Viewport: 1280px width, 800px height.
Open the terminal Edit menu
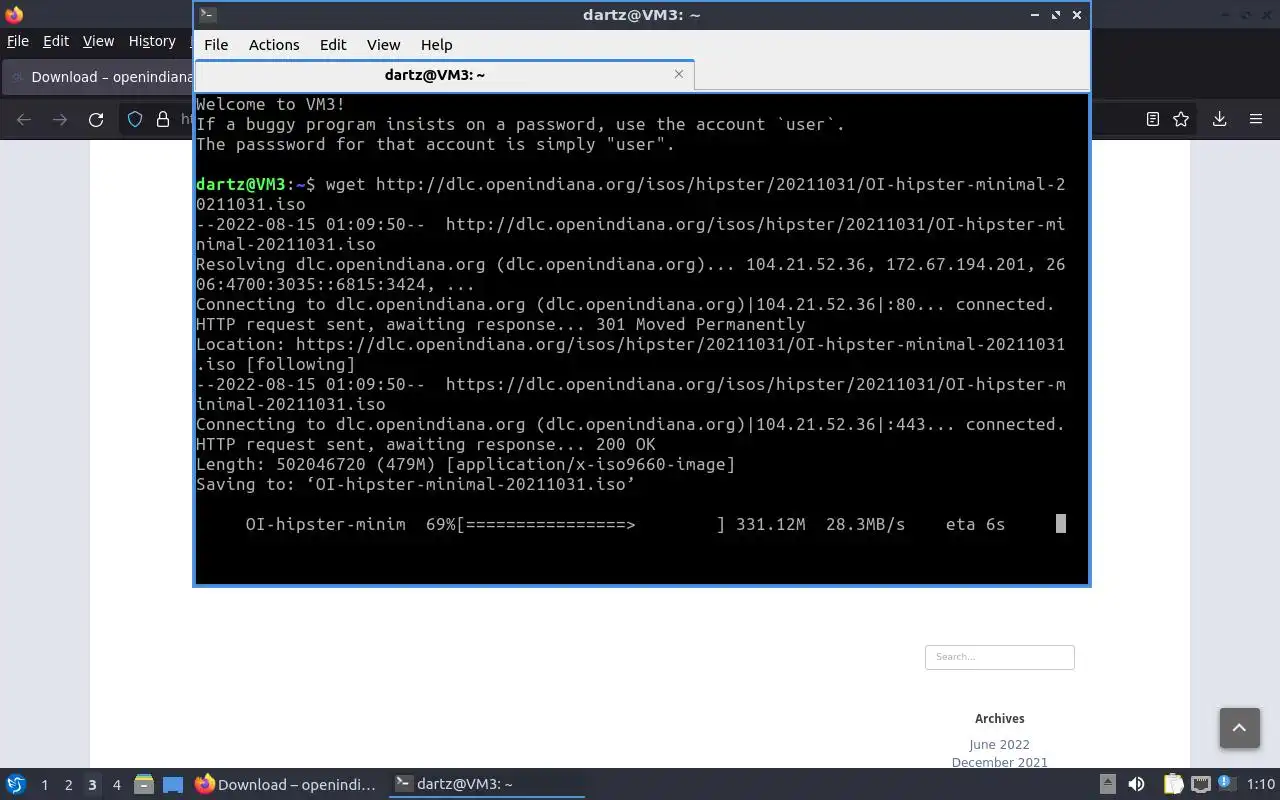[x=333, y=45]
